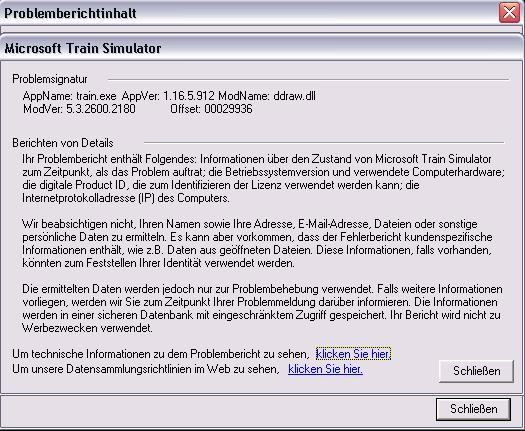This screenshot has width=525, height=431.
Task: Click the Microsoft Train Simulator header
Action: pos(83,48)
